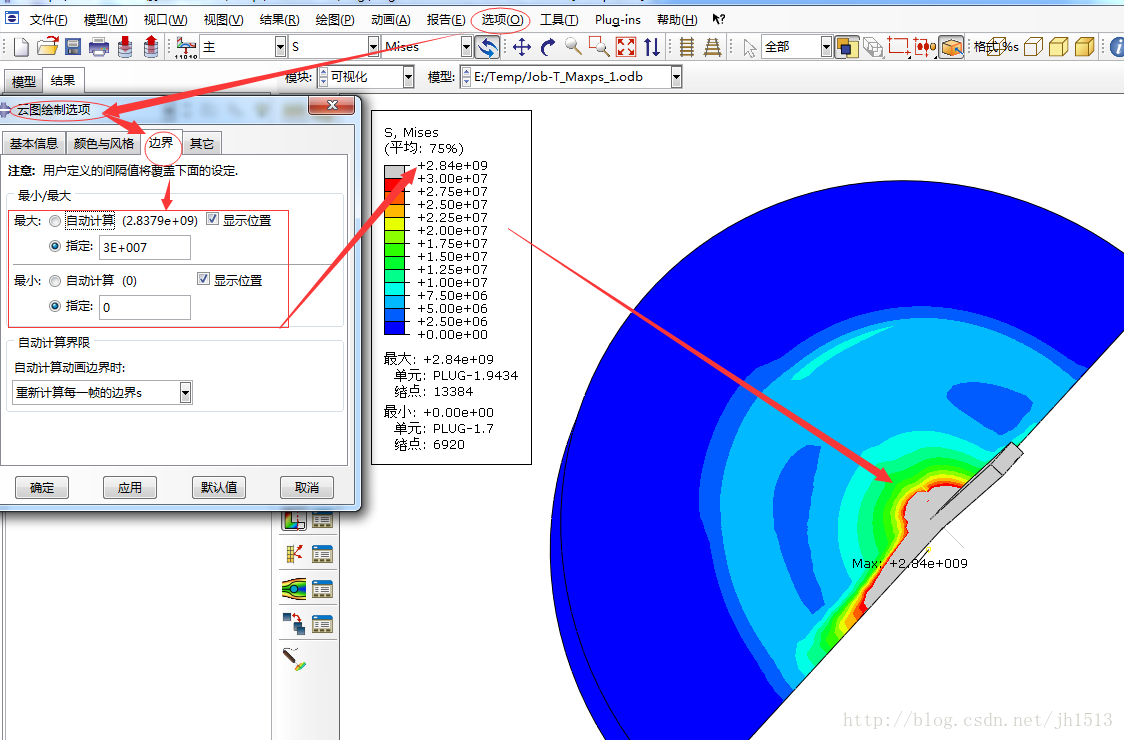
Task: Switch to the 基本信息 tab
Action: 34,143
